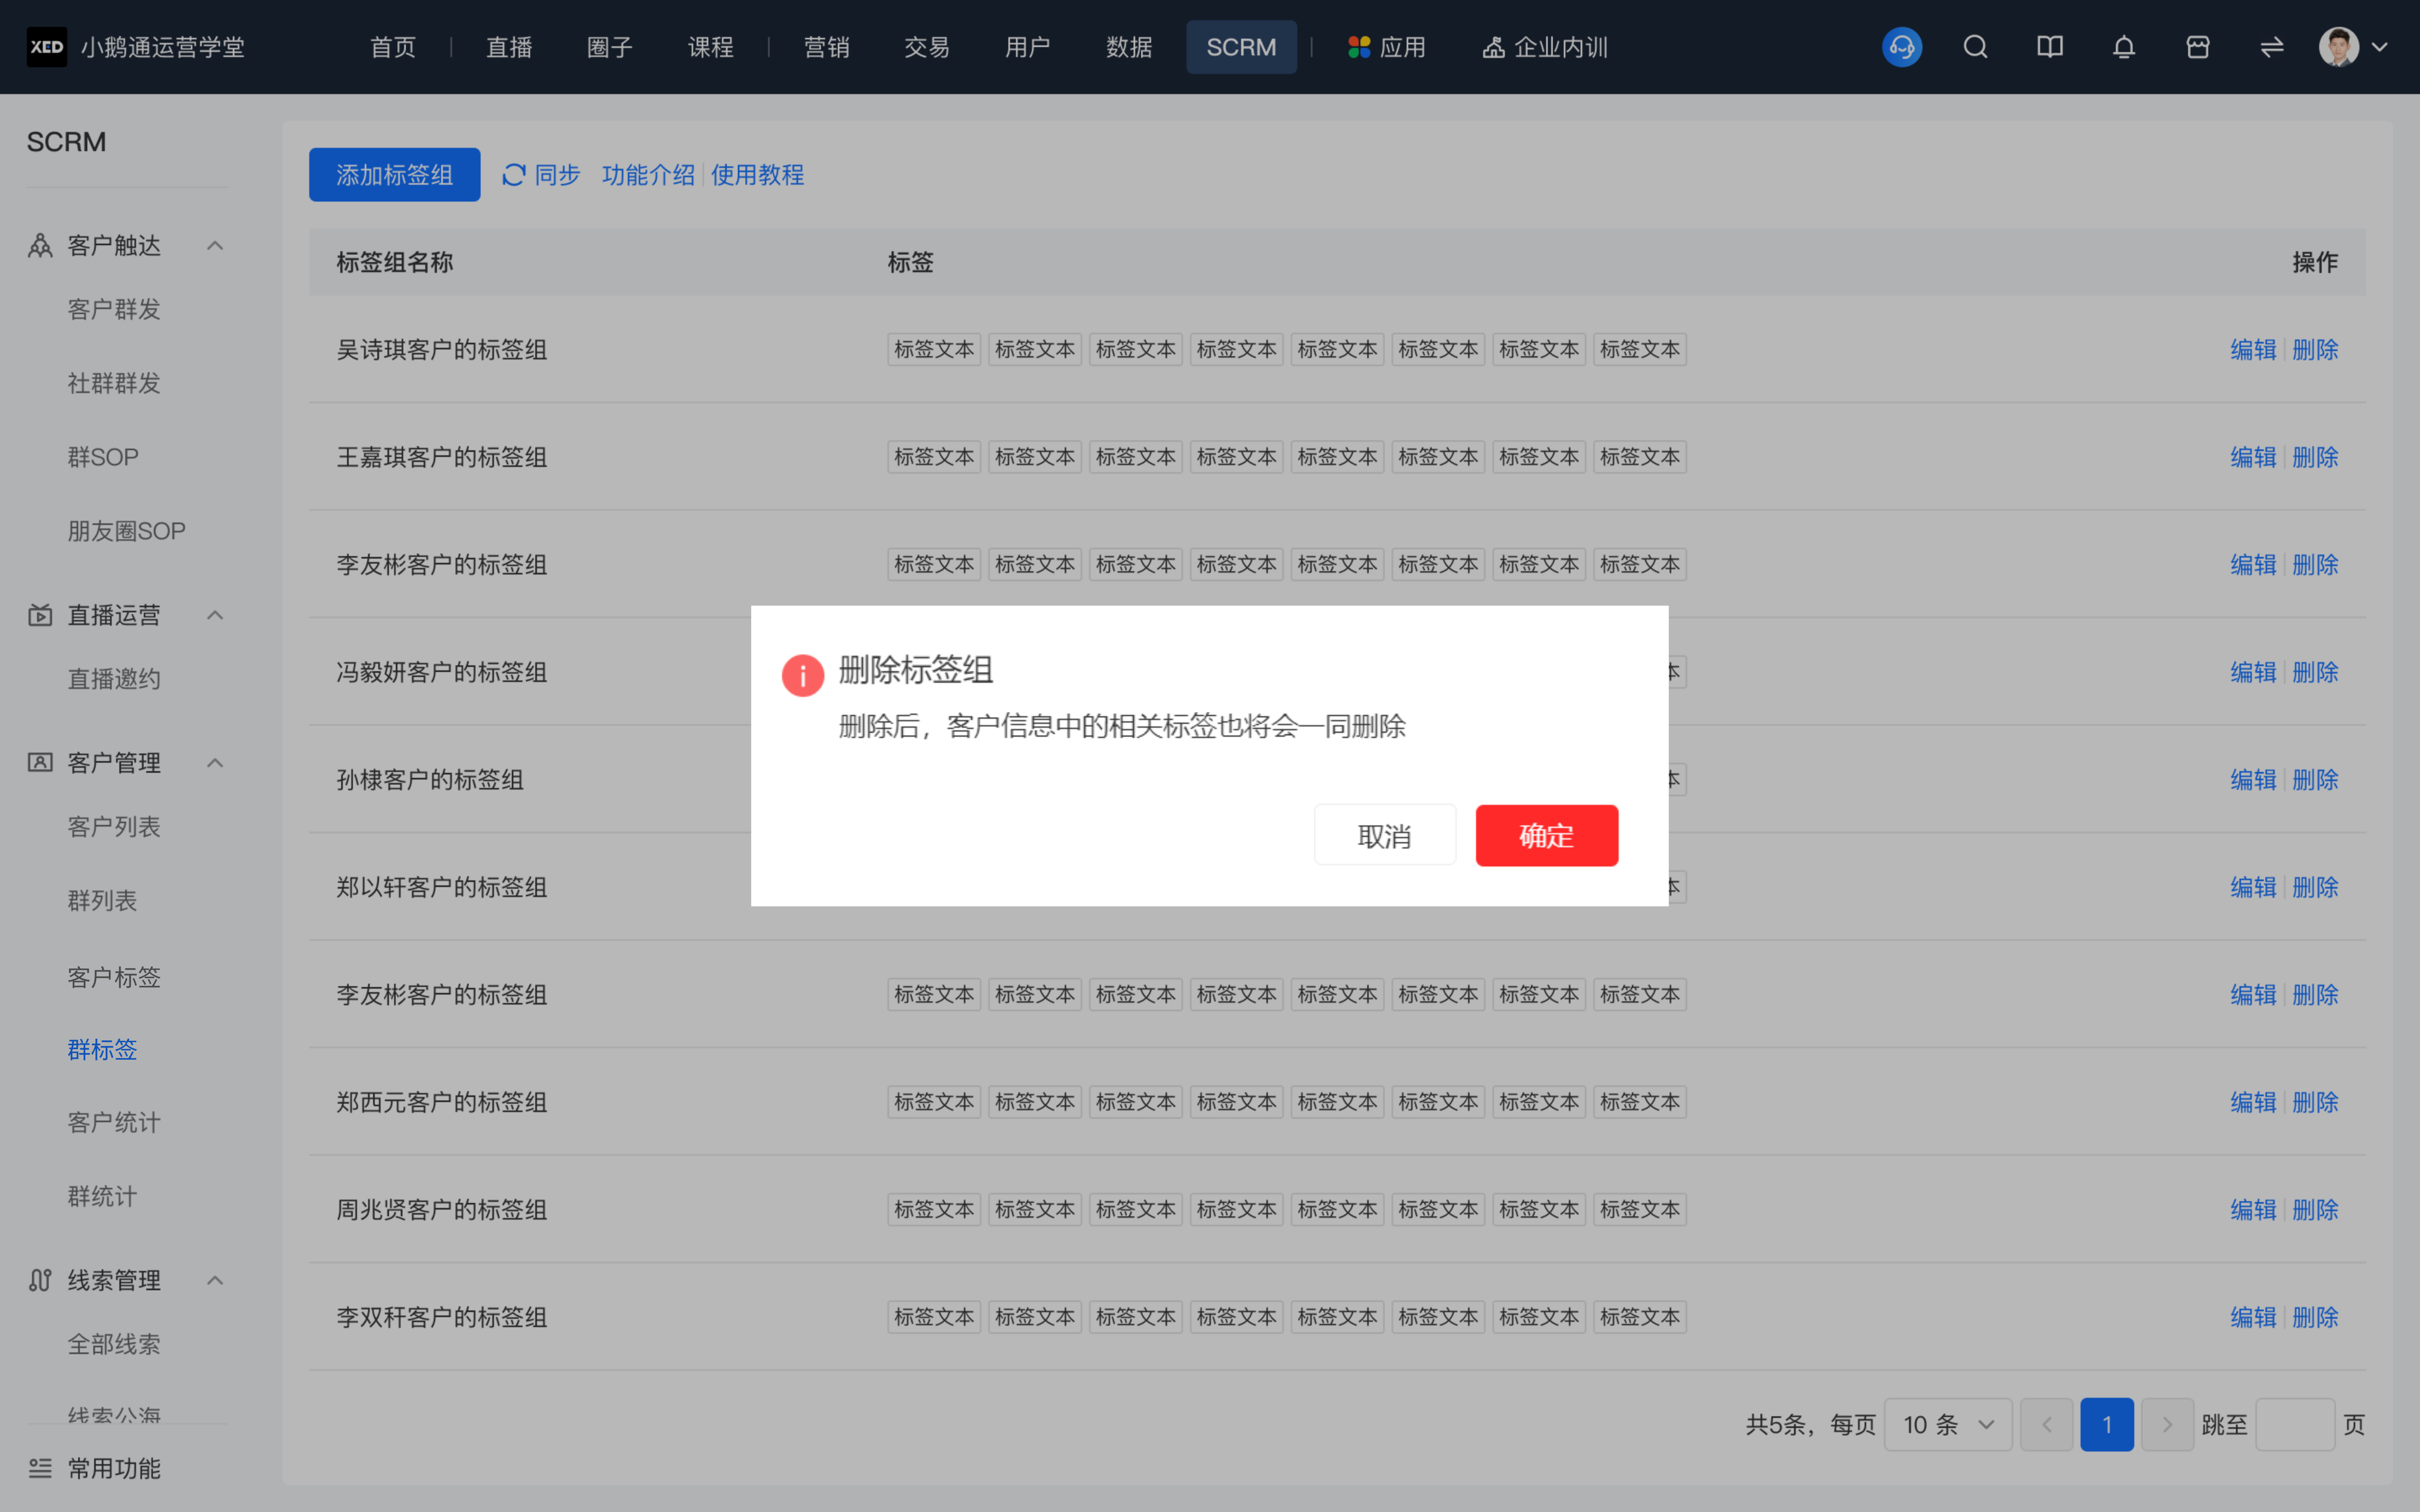Viewport: 2420px width, 1512px height.
Task: Click the 常用功能 list icon
Action: pos(40,1468)
